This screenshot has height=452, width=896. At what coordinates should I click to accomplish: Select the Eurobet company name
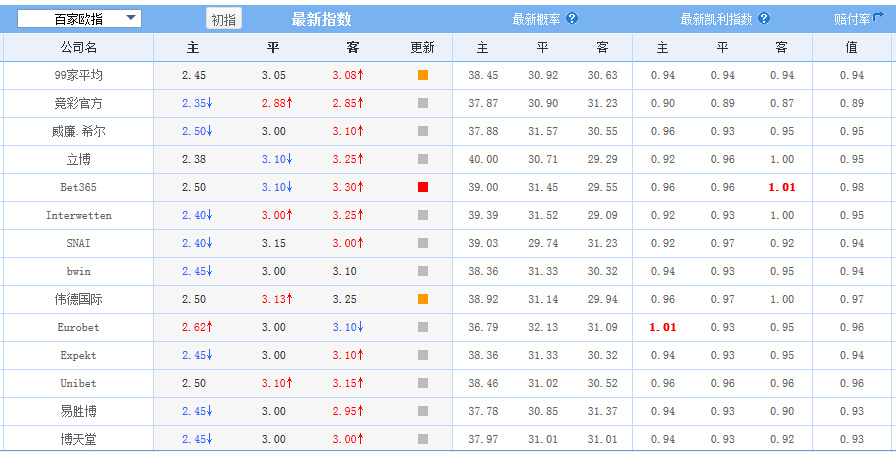click(79, 327)
